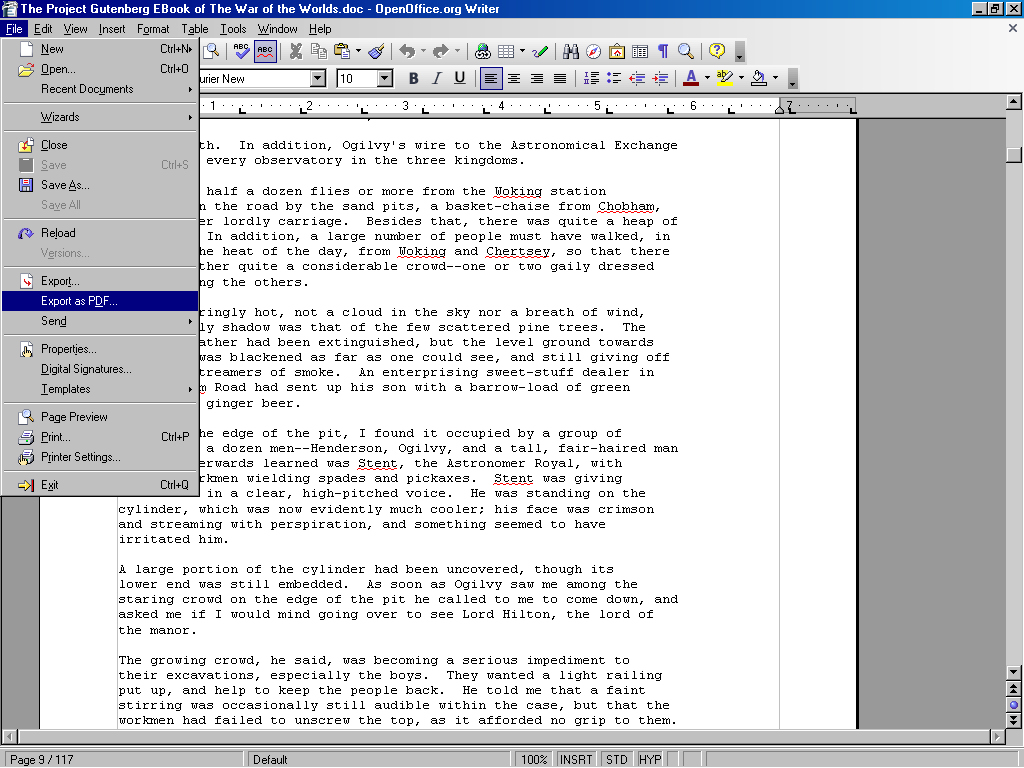Toggle nonprinting characters paragraph mark
The image size is (1024, 768).
click(x=662, y=51)
